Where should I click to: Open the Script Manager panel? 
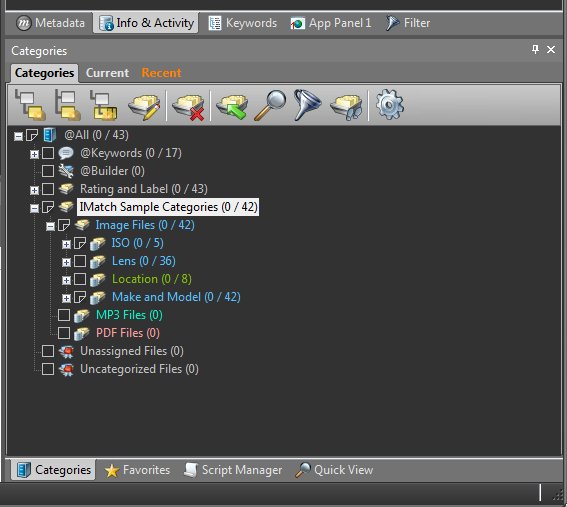pyautogui.click(x=233, y=470)
